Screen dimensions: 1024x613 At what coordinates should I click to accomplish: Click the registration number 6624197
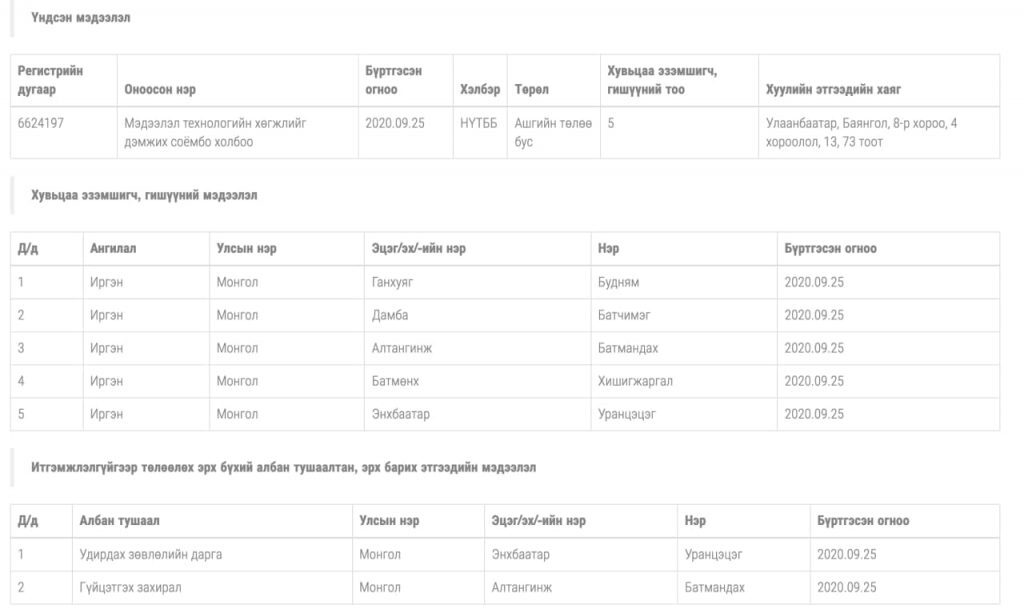click(40, 123)
